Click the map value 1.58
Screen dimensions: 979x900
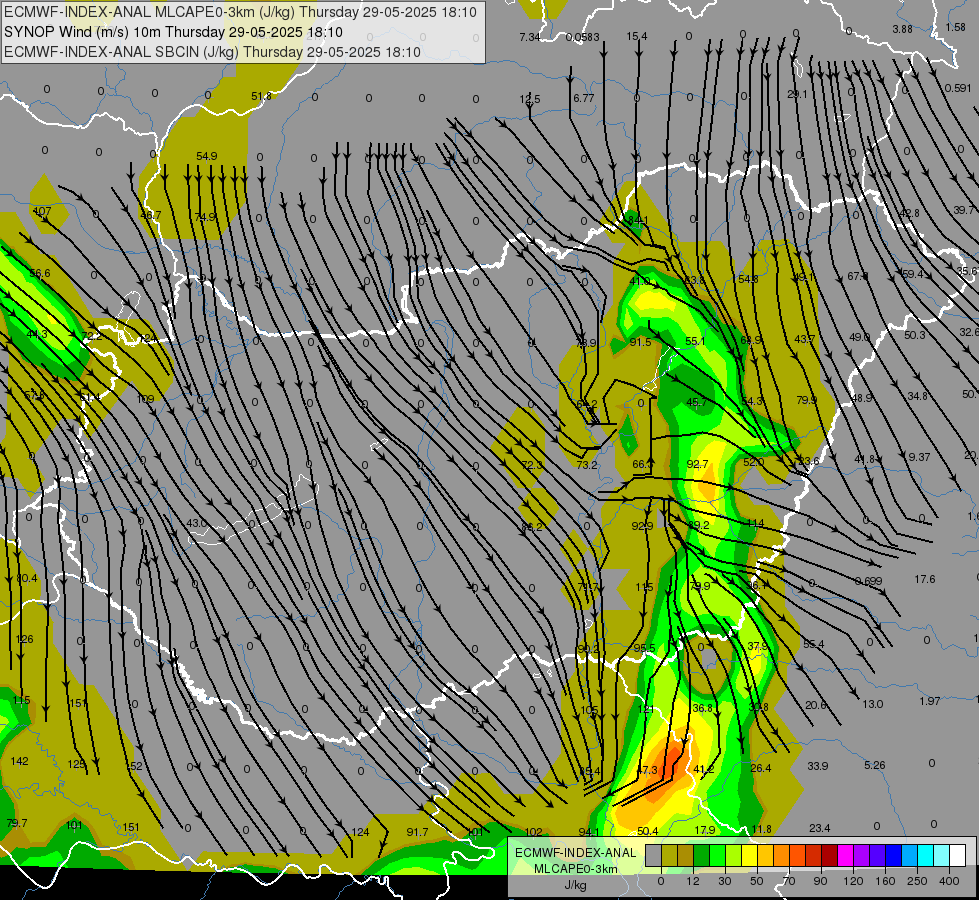point(956,27)
